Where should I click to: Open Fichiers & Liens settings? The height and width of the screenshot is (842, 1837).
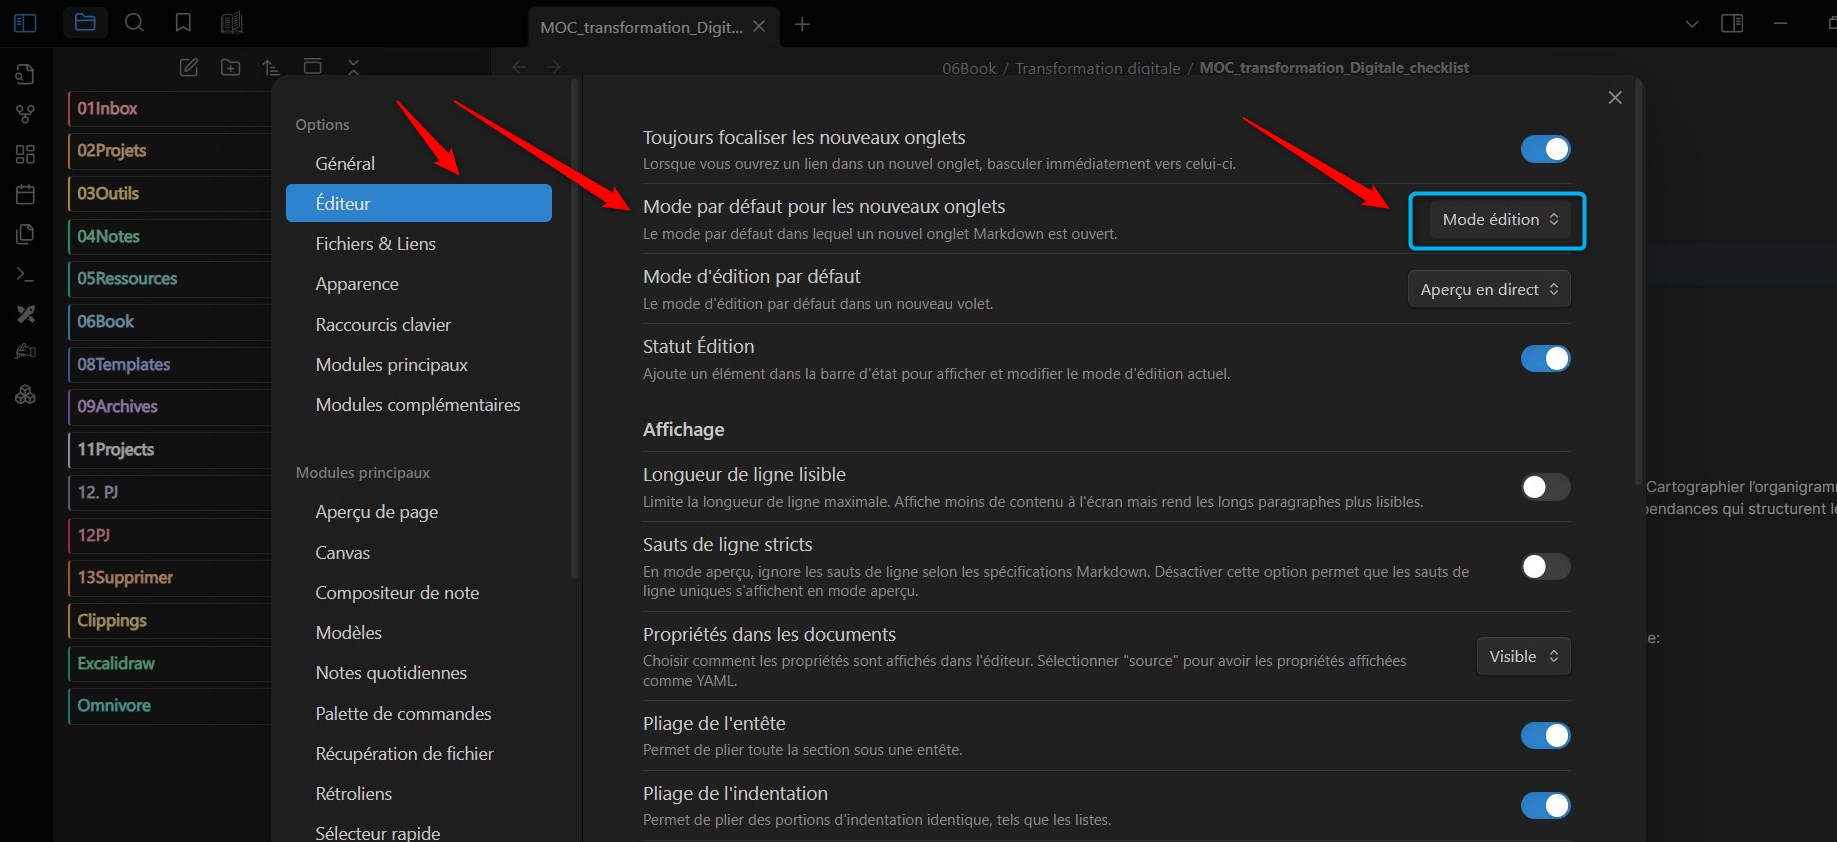tap(419, 244)
